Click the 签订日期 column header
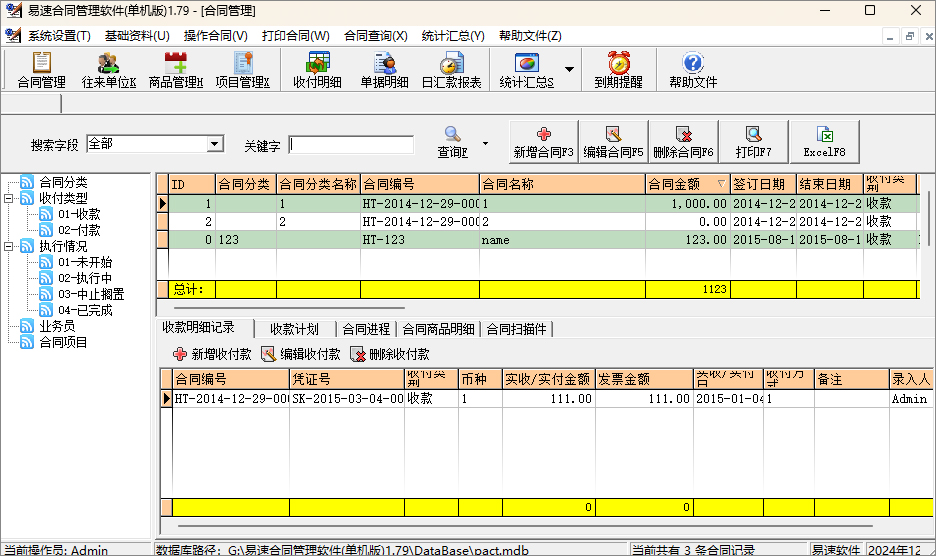This screenshot has height=556, width=936. point(763,184)
